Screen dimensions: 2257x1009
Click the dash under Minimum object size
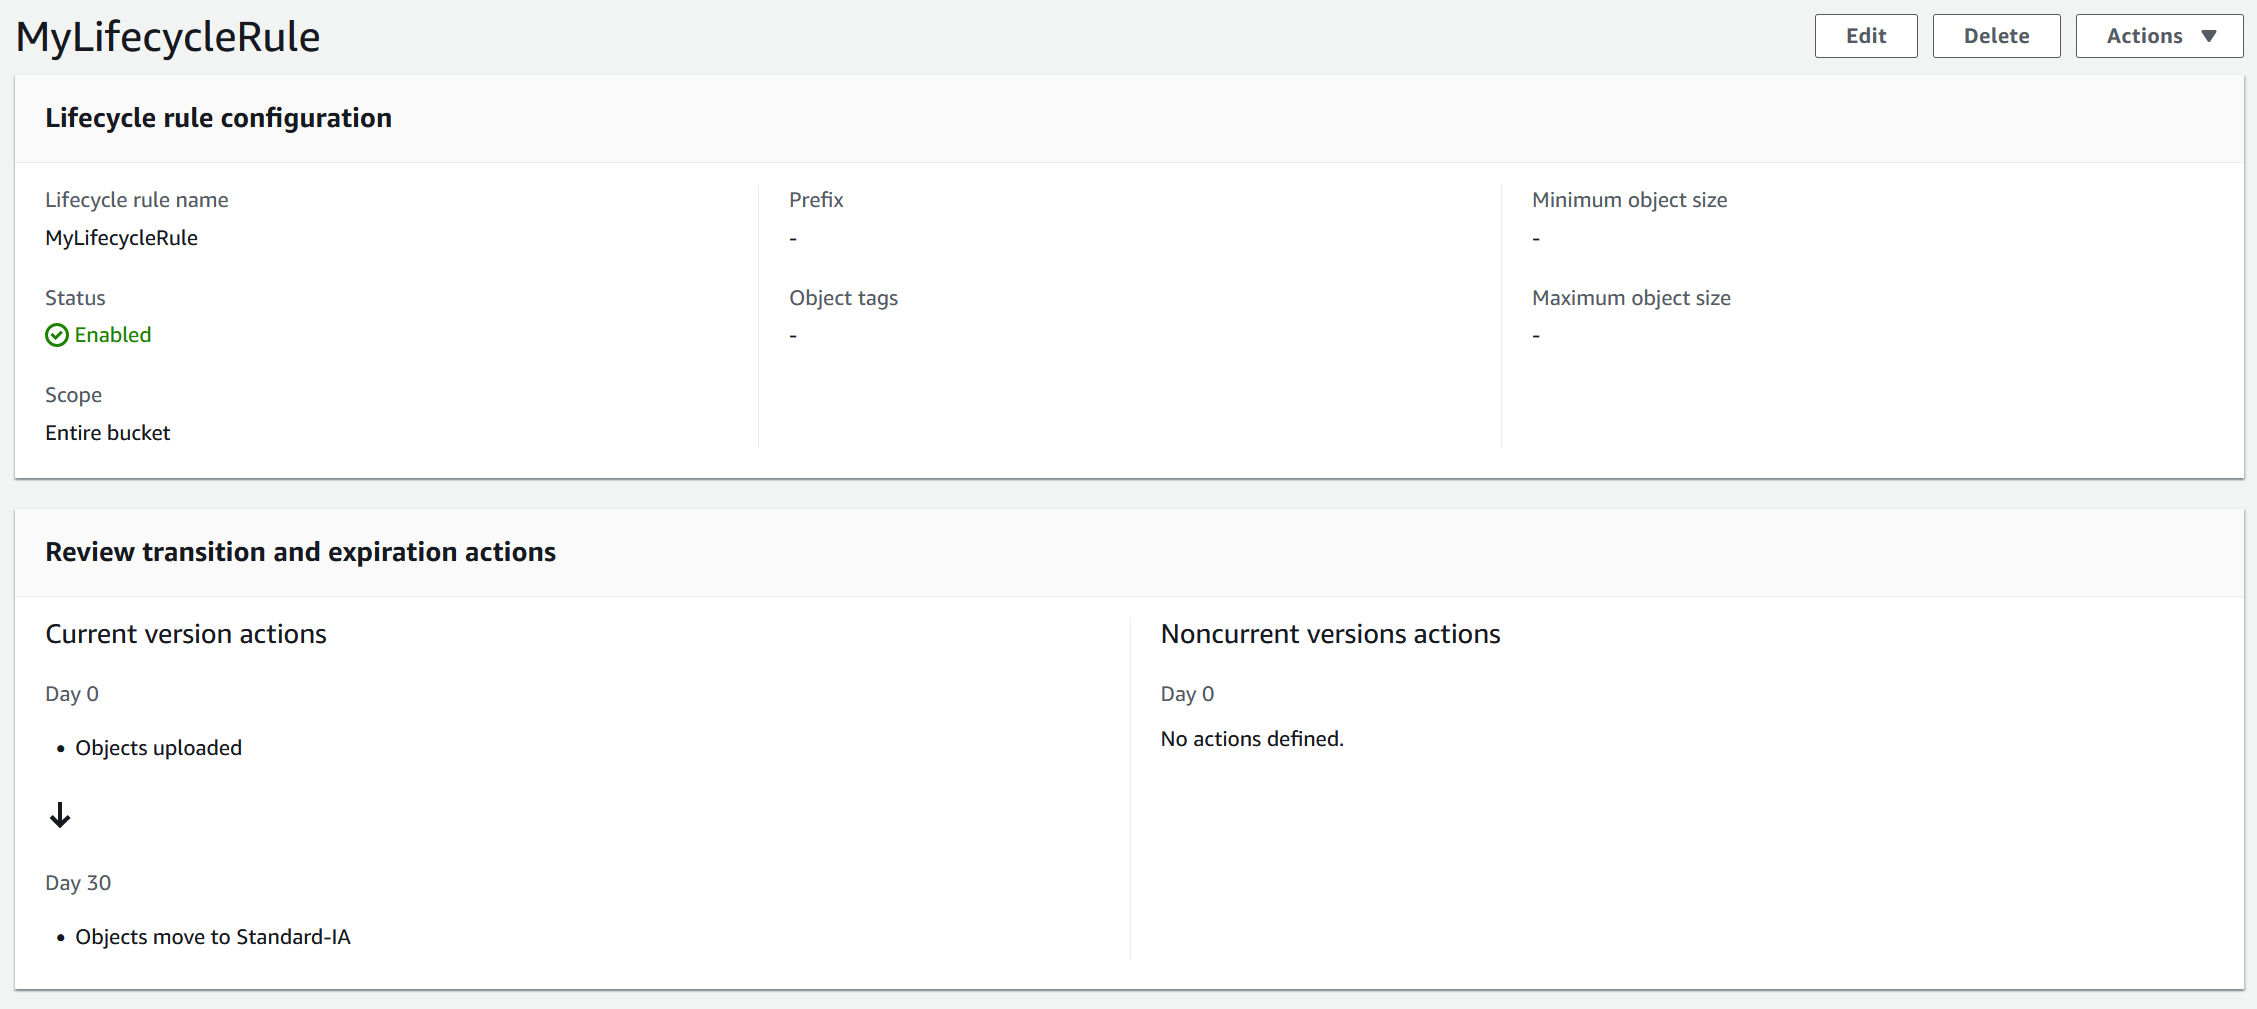click(1536, 237)
